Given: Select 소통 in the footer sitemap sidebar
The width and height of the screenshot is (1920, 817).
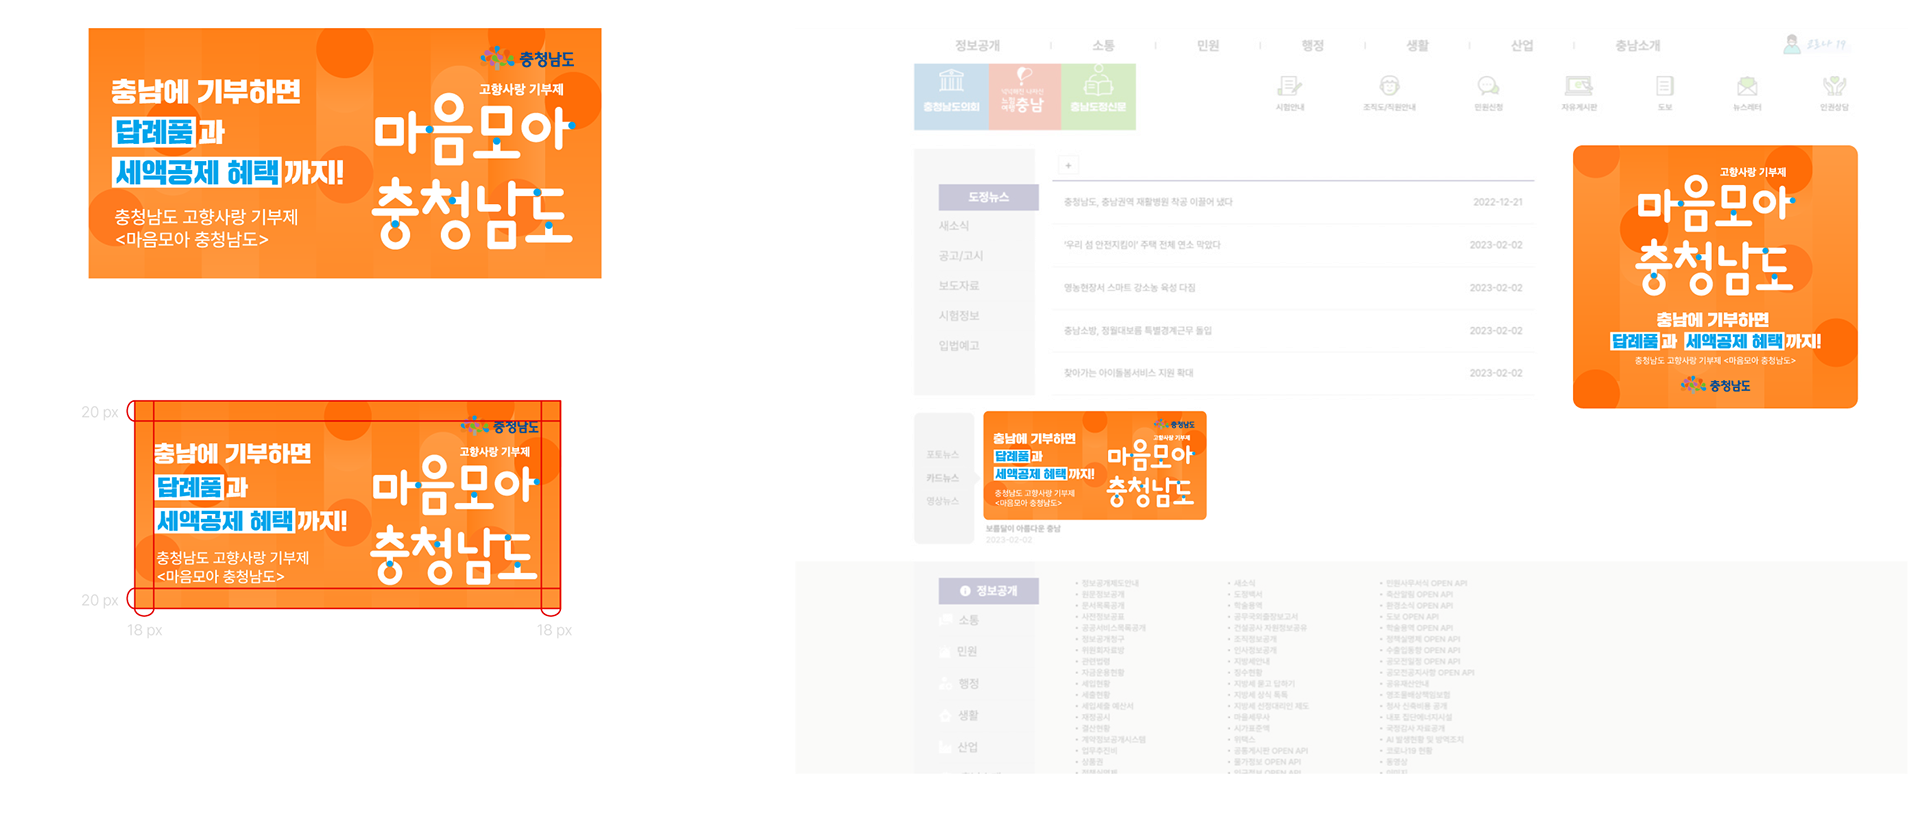Looking at the screenshot, I should 968,620.
